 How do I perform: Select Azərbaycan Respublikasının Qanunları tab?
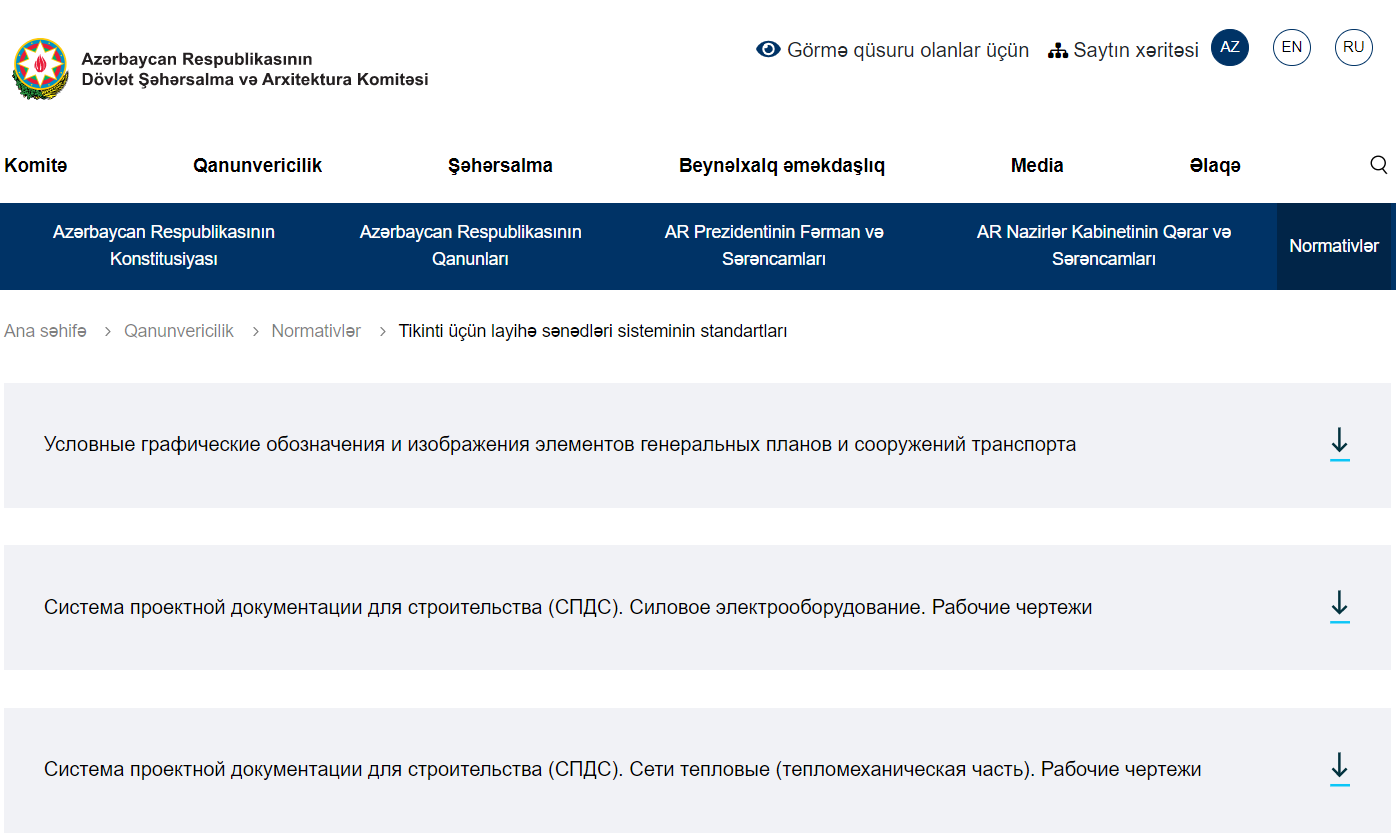point(471,246)
